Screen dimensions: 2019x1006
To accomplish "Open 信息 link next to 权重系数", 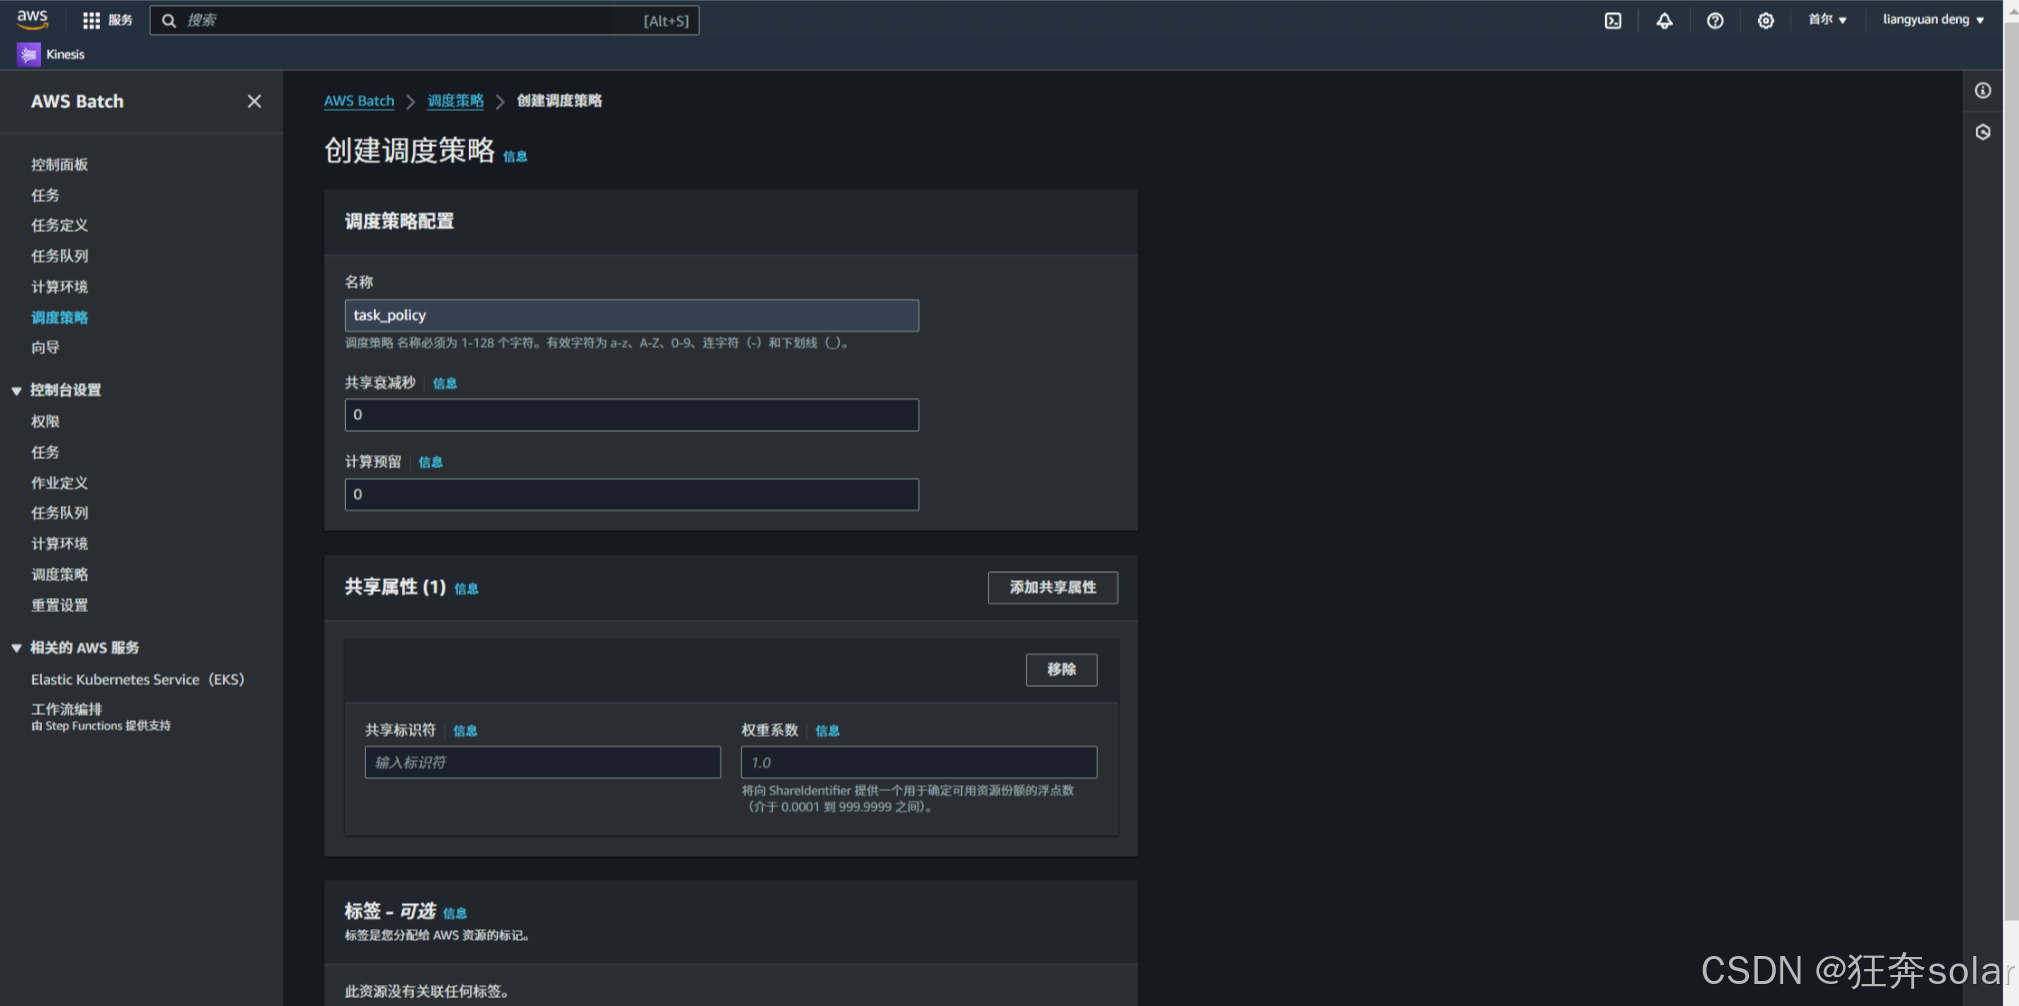I will (828, 731).
